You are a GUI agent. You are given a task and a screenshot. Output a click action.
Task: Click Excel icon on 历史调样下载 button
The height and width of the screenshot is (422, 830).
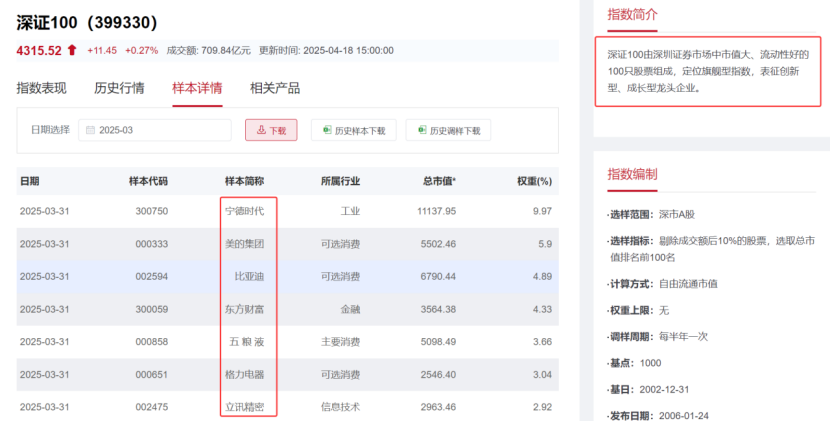[x=421, y=130]
